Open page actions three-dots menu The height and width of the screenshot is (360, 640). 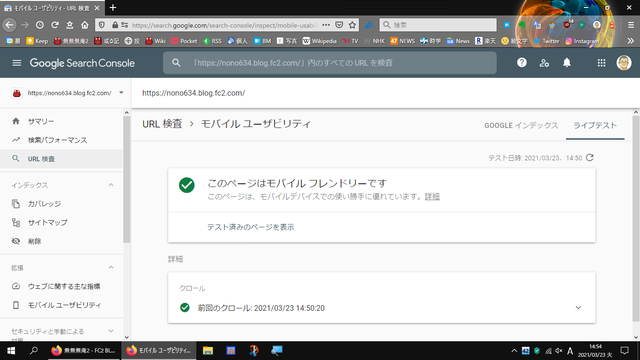coord(326,25)
